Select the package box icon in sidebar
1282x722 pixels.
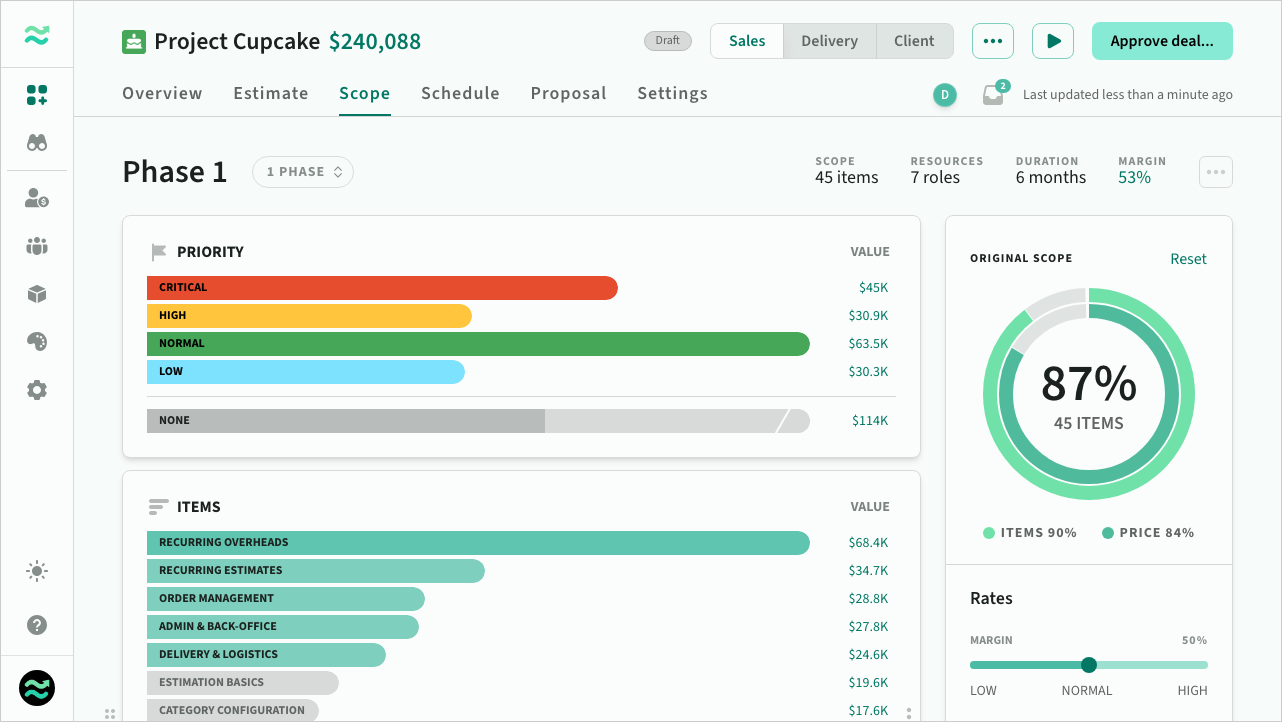click(x=37, y=294)
